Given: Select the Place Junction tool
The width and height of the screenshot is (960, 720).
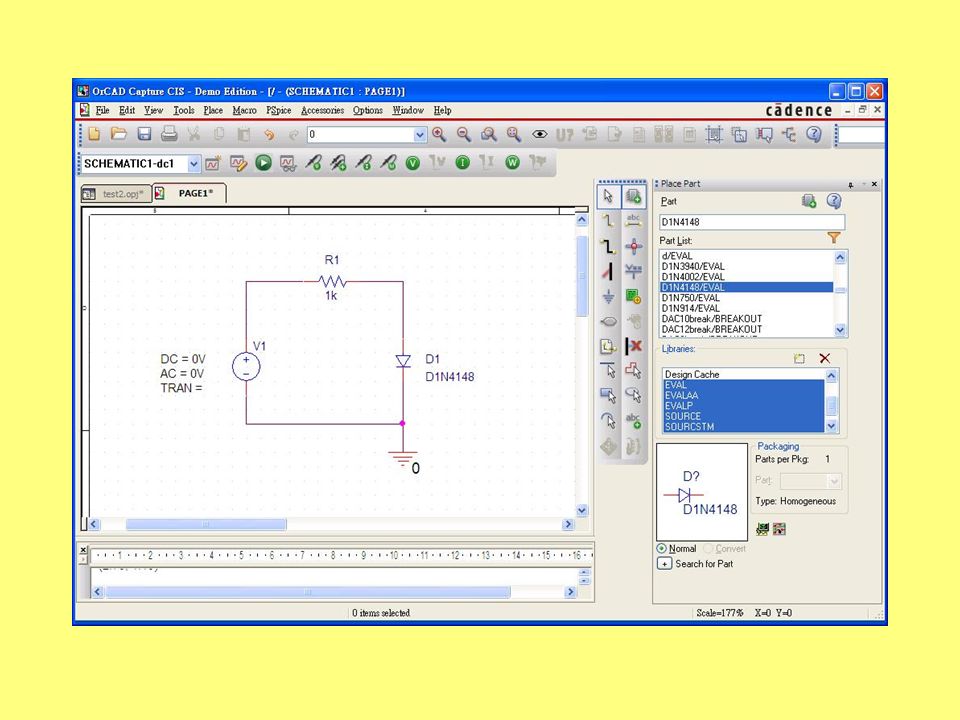Looking at the screenshot, I should click(x=634, y=246).
